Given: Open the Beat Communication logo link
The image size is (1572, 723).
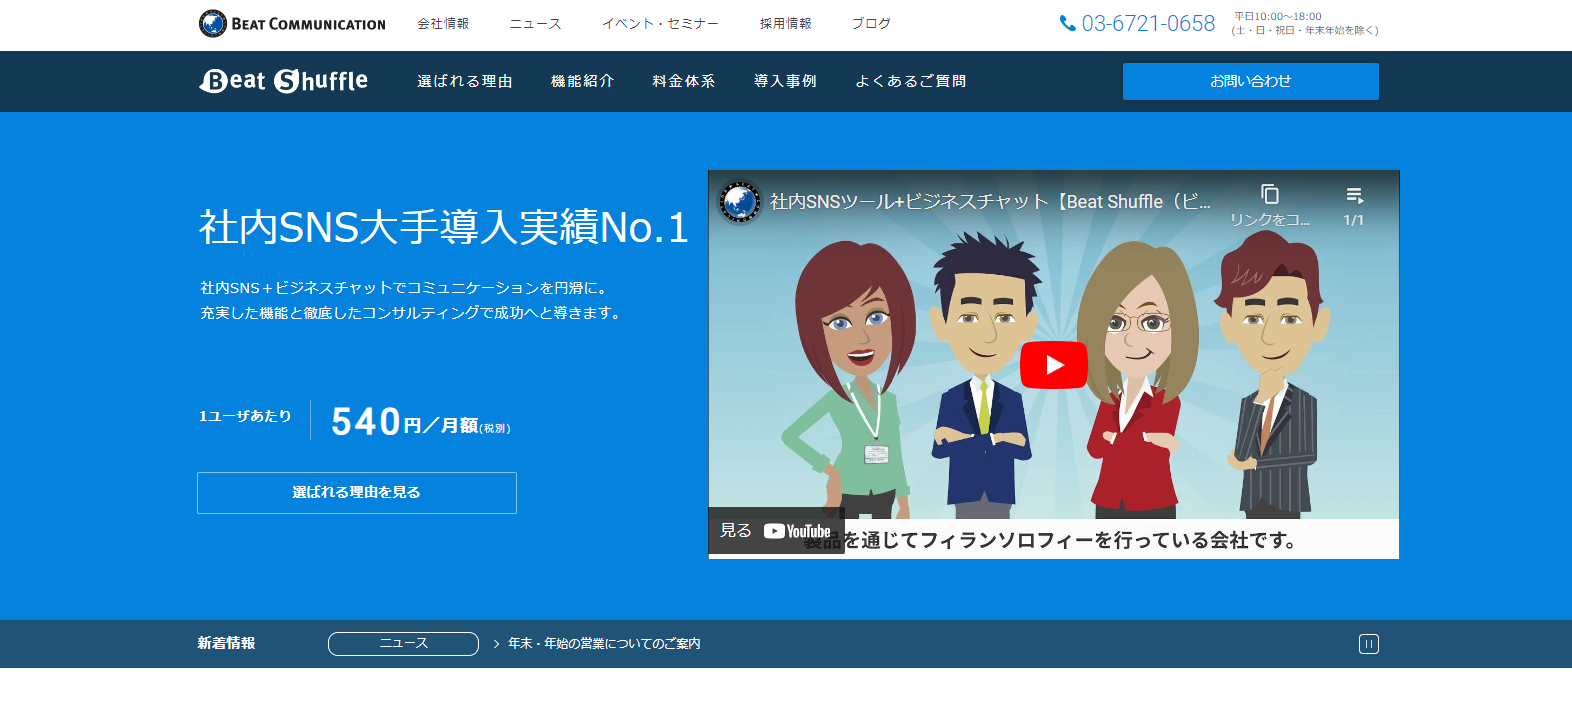Looking at the screenshot, I should (292, 23).
